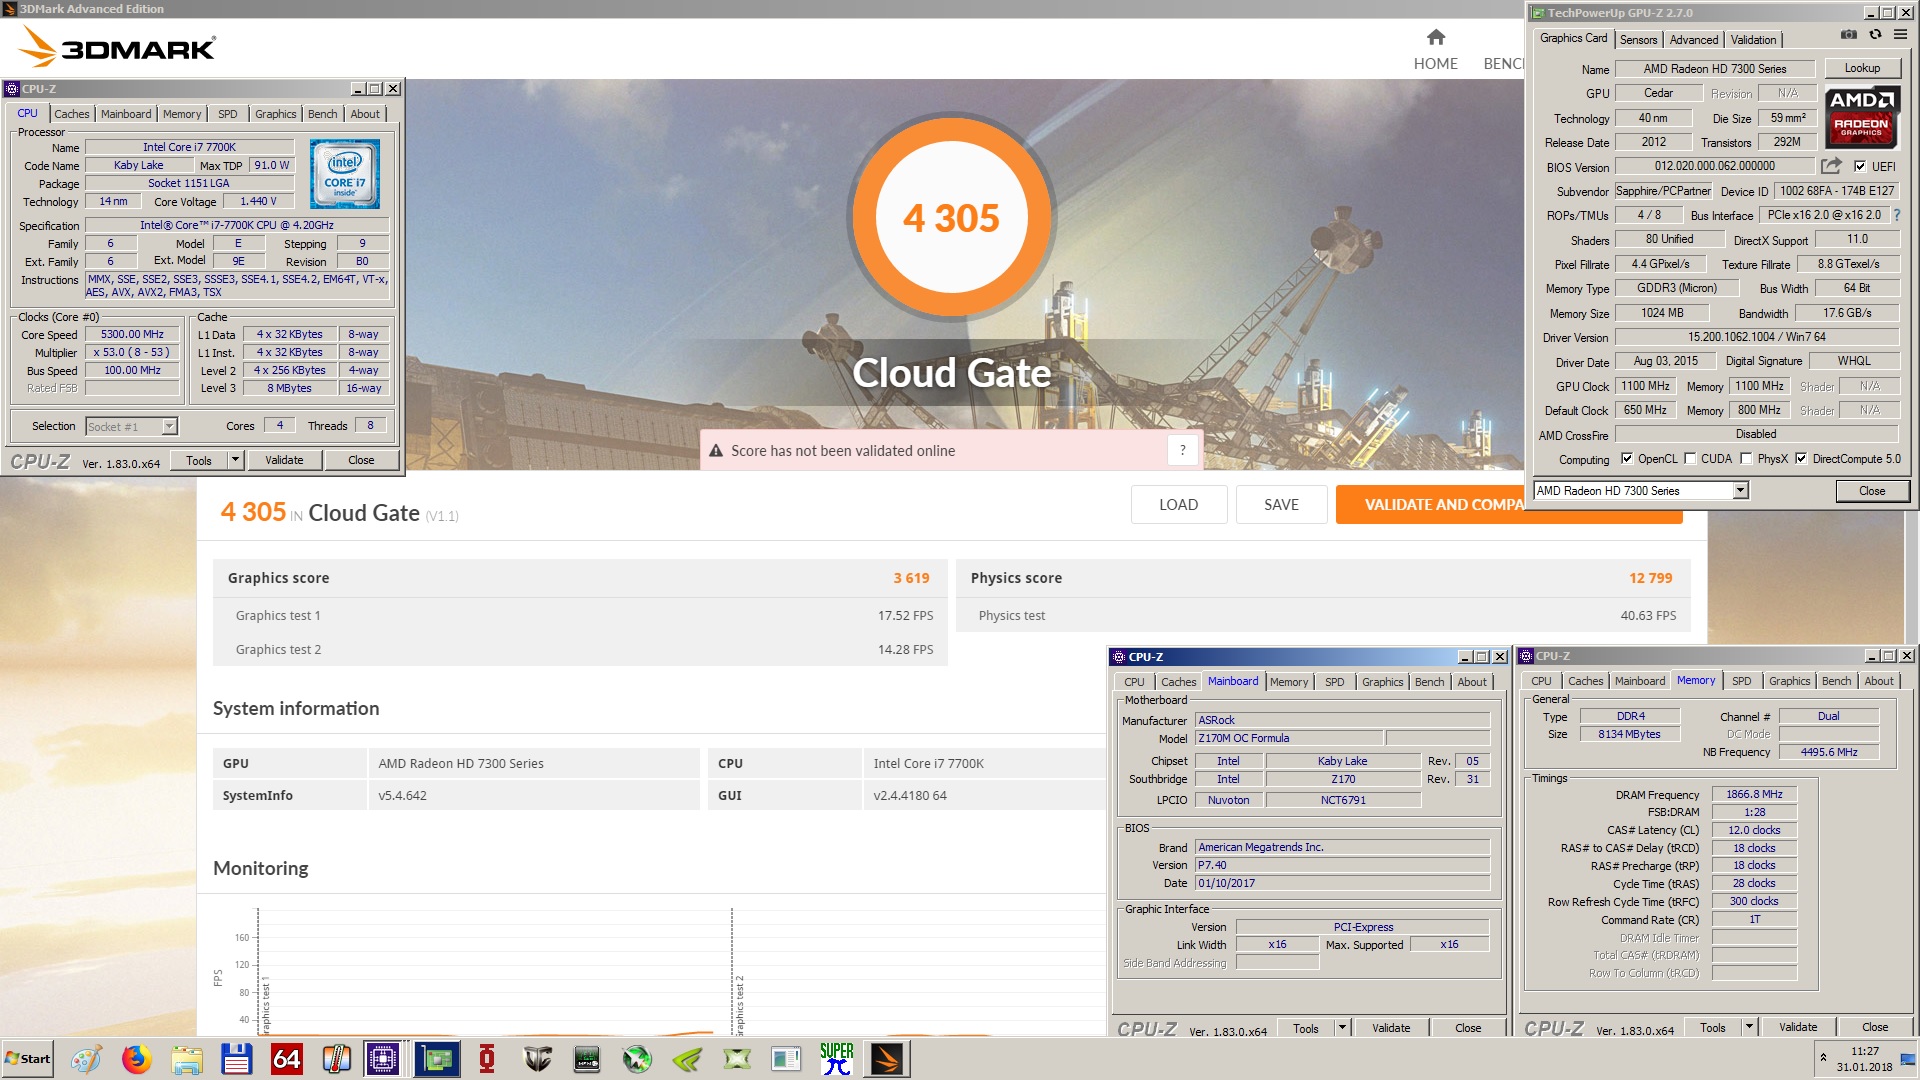Open the Socket #1 selection dropdown
The image size is (1920, 1080).
tap(169, 426)
